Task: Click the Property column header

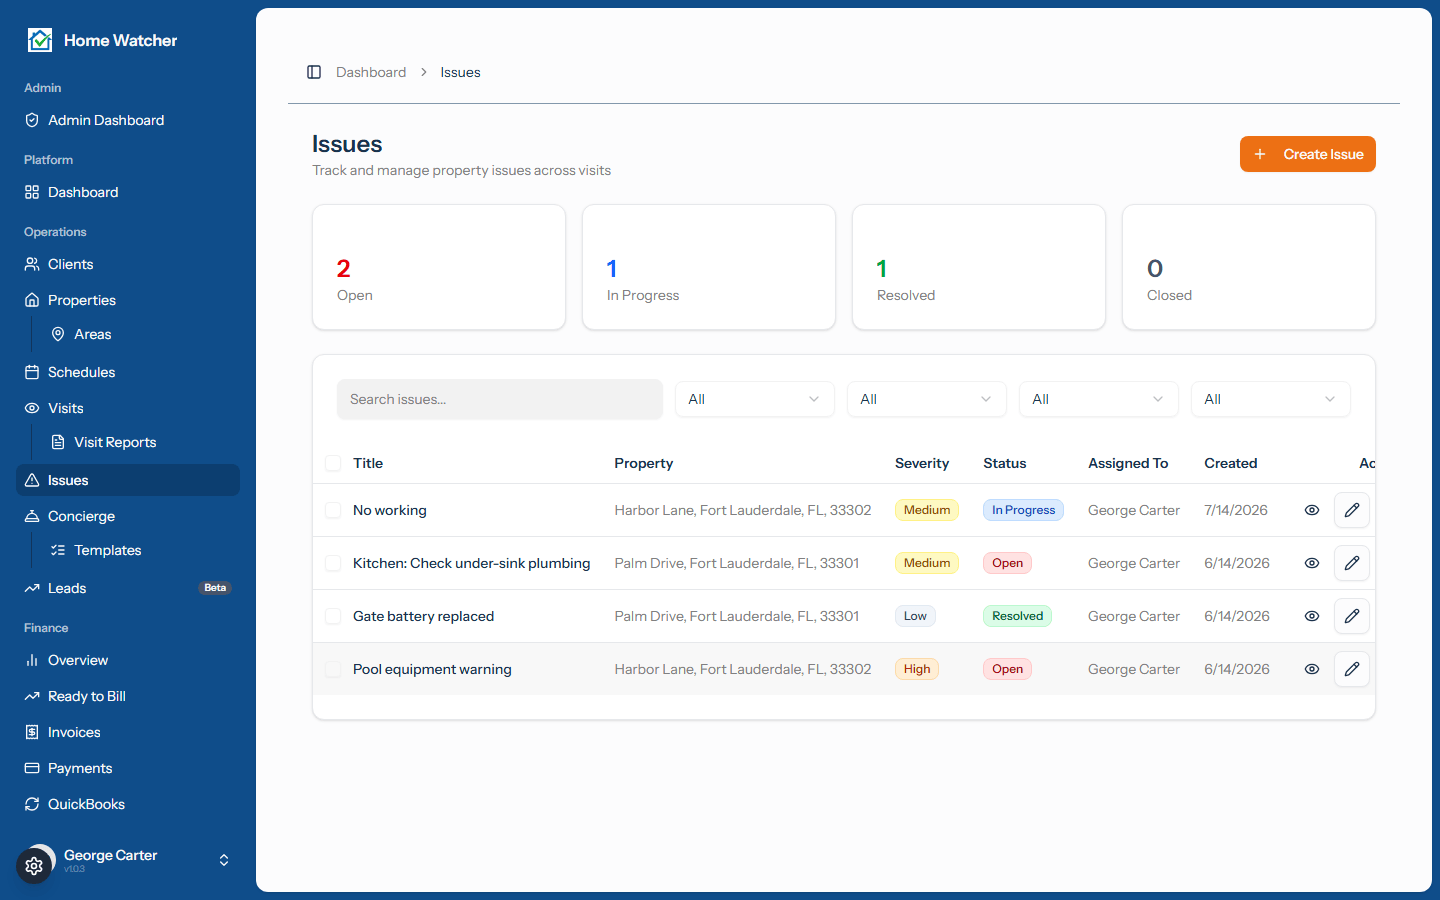Action: point(644,463)
